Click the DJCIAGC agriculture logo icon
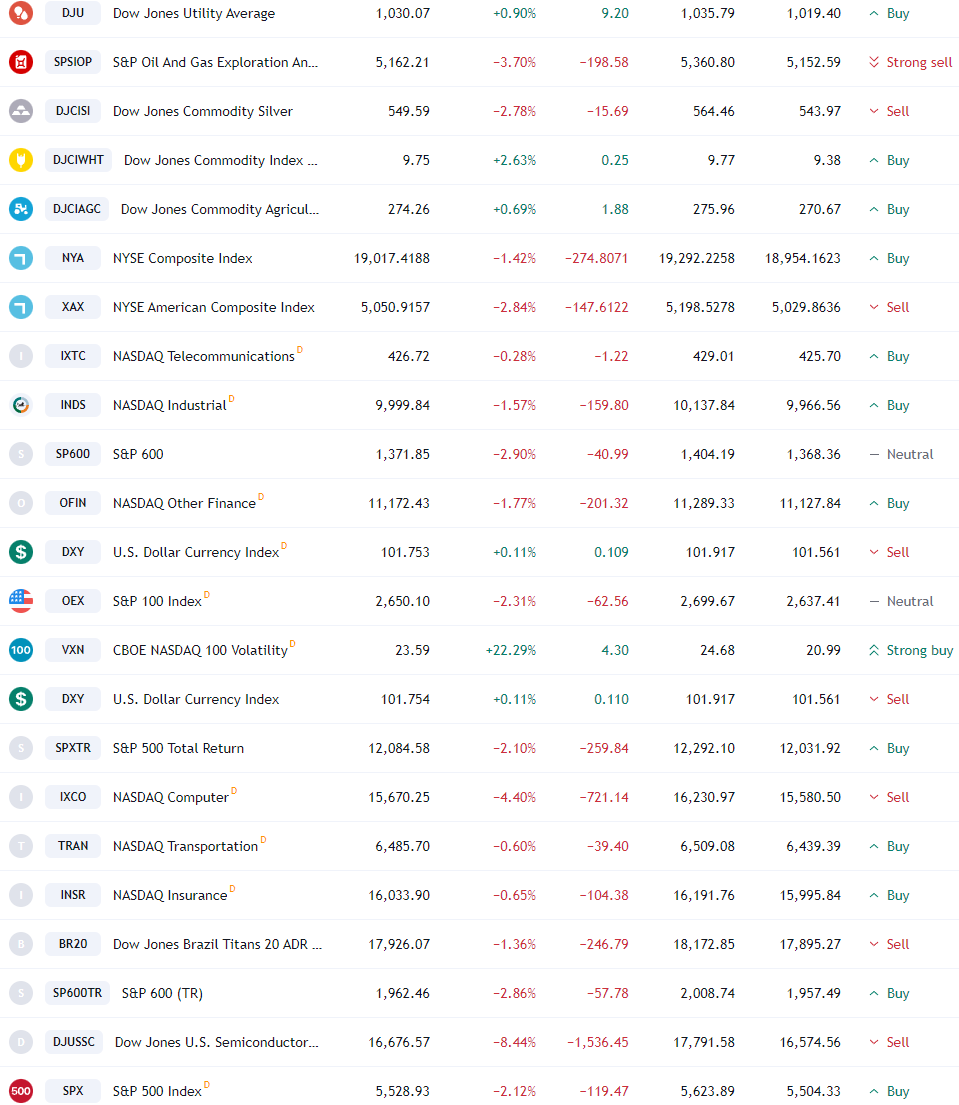The width and height of the screenshot is (959, 1105). coord(21,209)
